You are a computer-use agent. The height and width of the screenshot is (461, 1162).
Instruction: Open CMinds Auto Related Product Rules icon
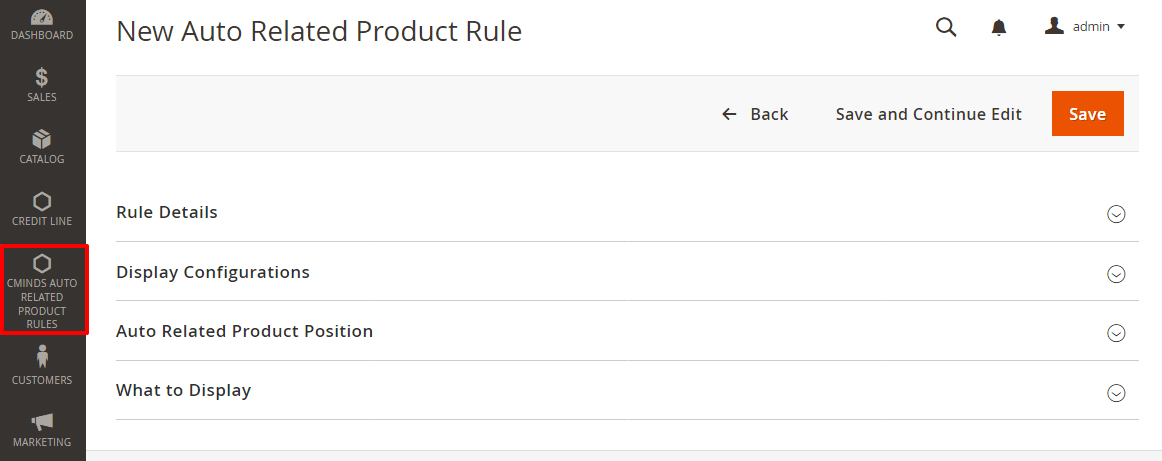[x=42, y=264]
